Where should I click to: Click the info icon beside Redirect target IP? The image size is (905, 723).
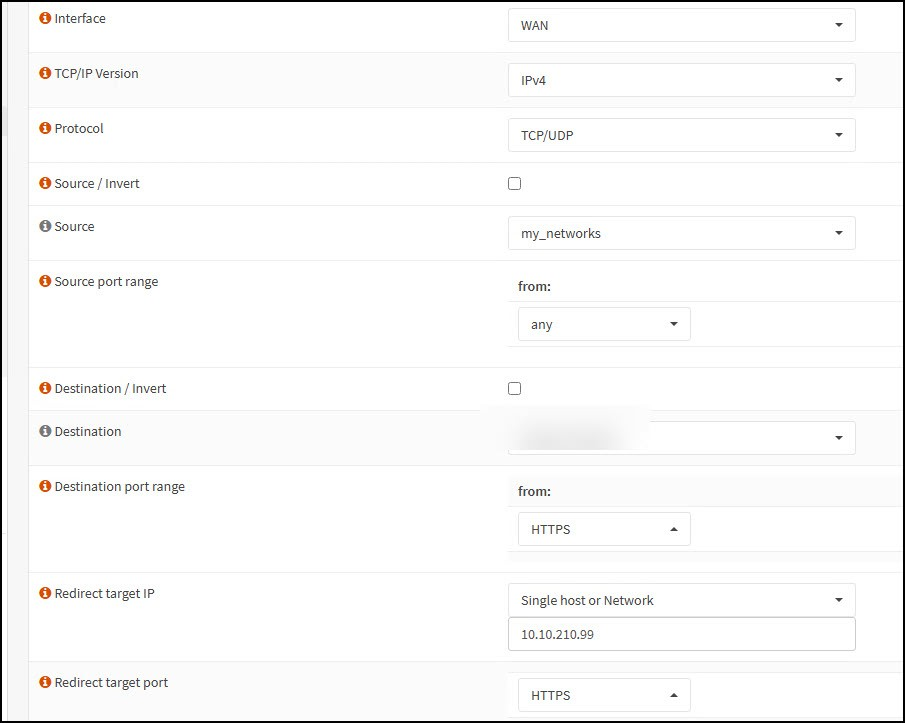coord(45,594)
